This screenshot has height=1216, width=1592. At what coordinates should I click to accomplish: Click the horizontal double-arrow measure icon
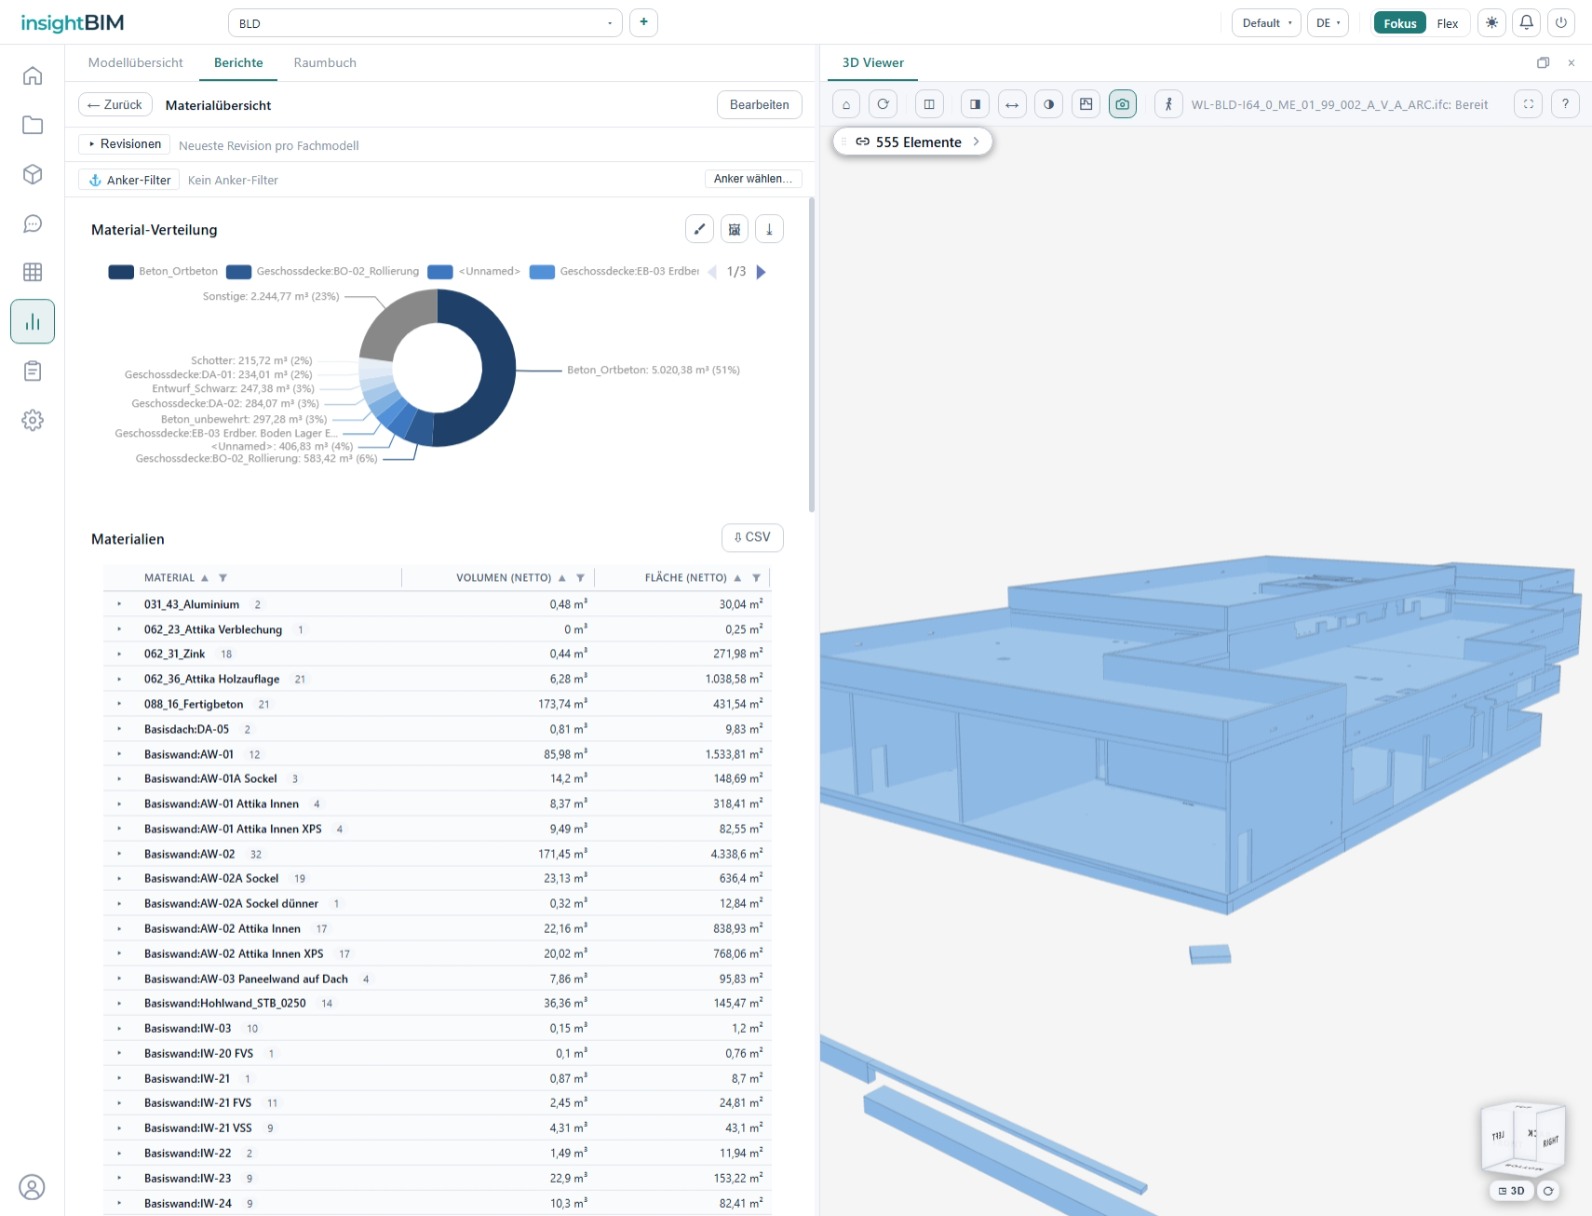(1012, 104)
